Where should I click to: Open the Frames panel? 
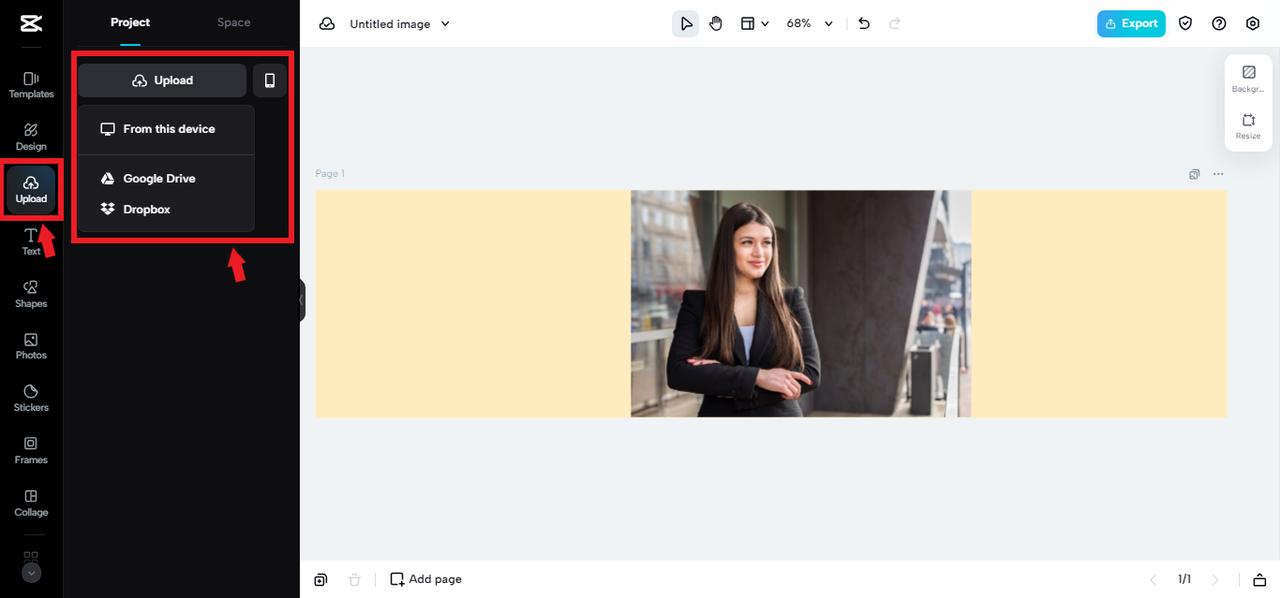coord(31,451)
